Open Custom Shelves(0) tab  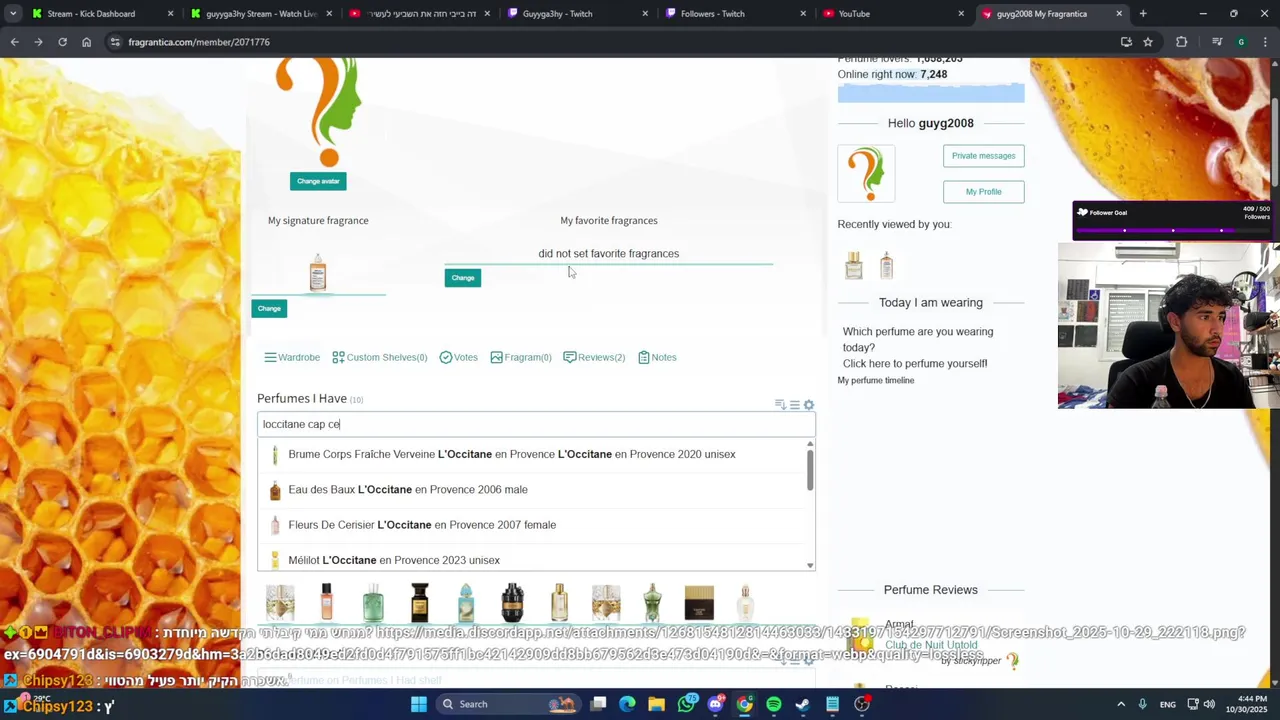[379, 357]
